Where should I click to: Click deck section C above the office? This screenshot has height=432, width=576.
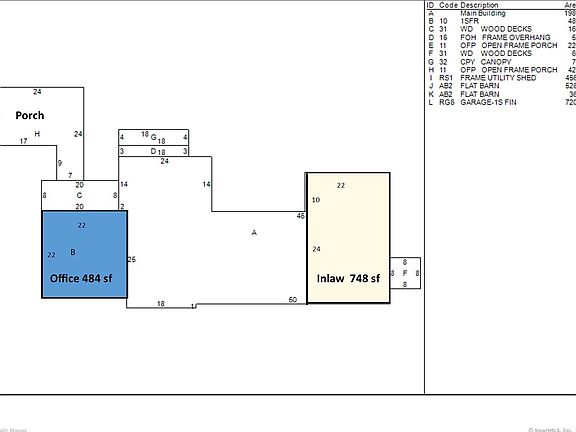80,195
